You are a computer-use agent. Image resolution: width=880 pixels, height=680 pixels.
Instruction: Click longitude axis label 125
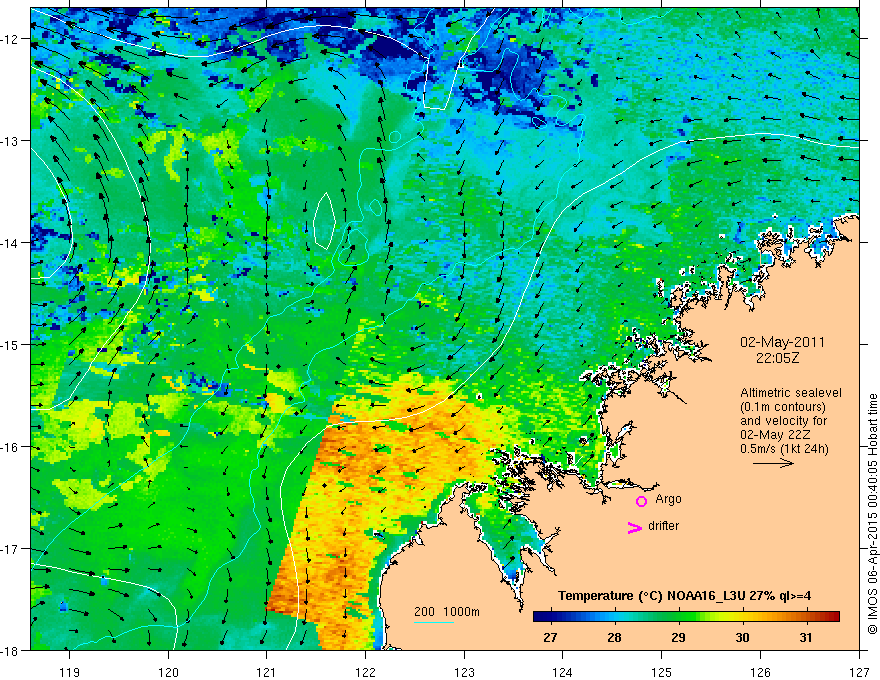[x=662, y=672]
